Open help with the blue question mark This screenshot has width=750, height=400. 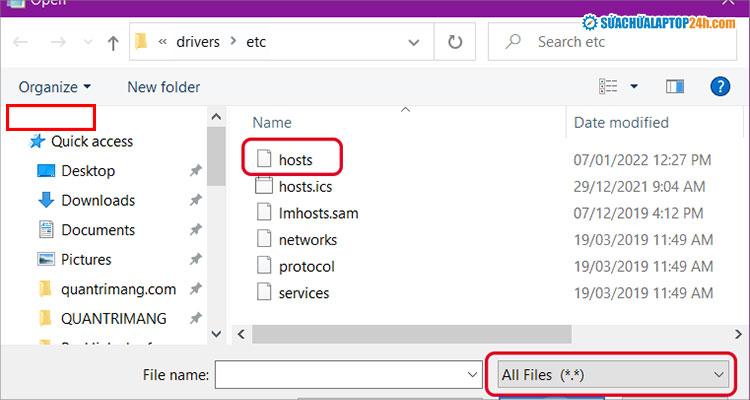pyautogui.click(x=720, y=87)
